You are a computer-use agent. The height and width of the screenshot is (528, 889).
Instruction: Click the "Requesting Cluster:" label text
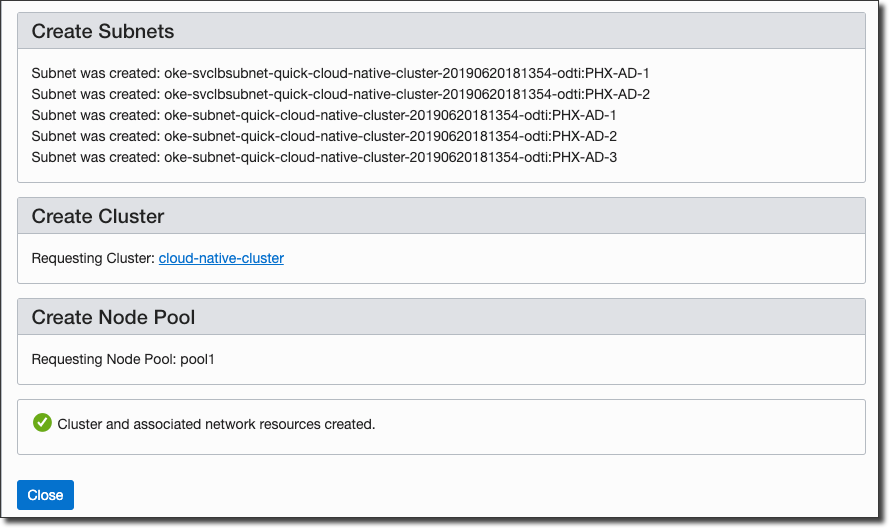[93, 258]
